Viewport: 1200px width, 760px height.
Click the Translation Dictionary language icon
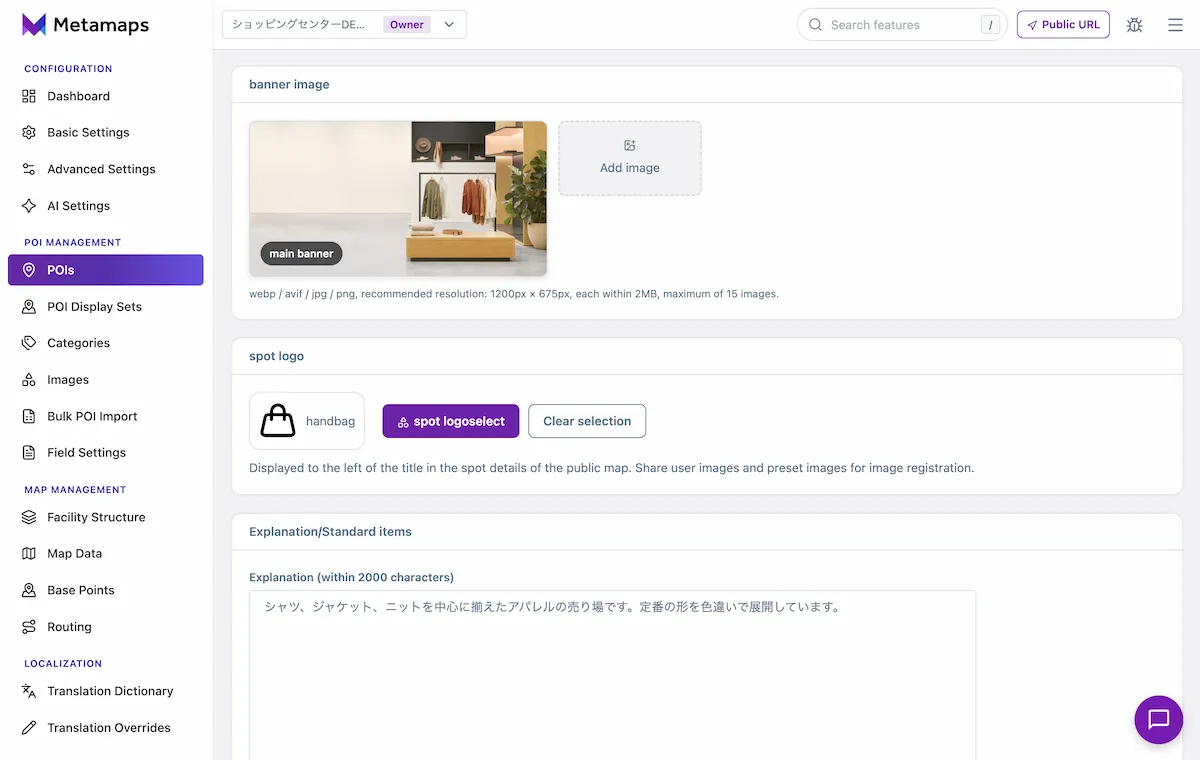[x=29, y=691]
